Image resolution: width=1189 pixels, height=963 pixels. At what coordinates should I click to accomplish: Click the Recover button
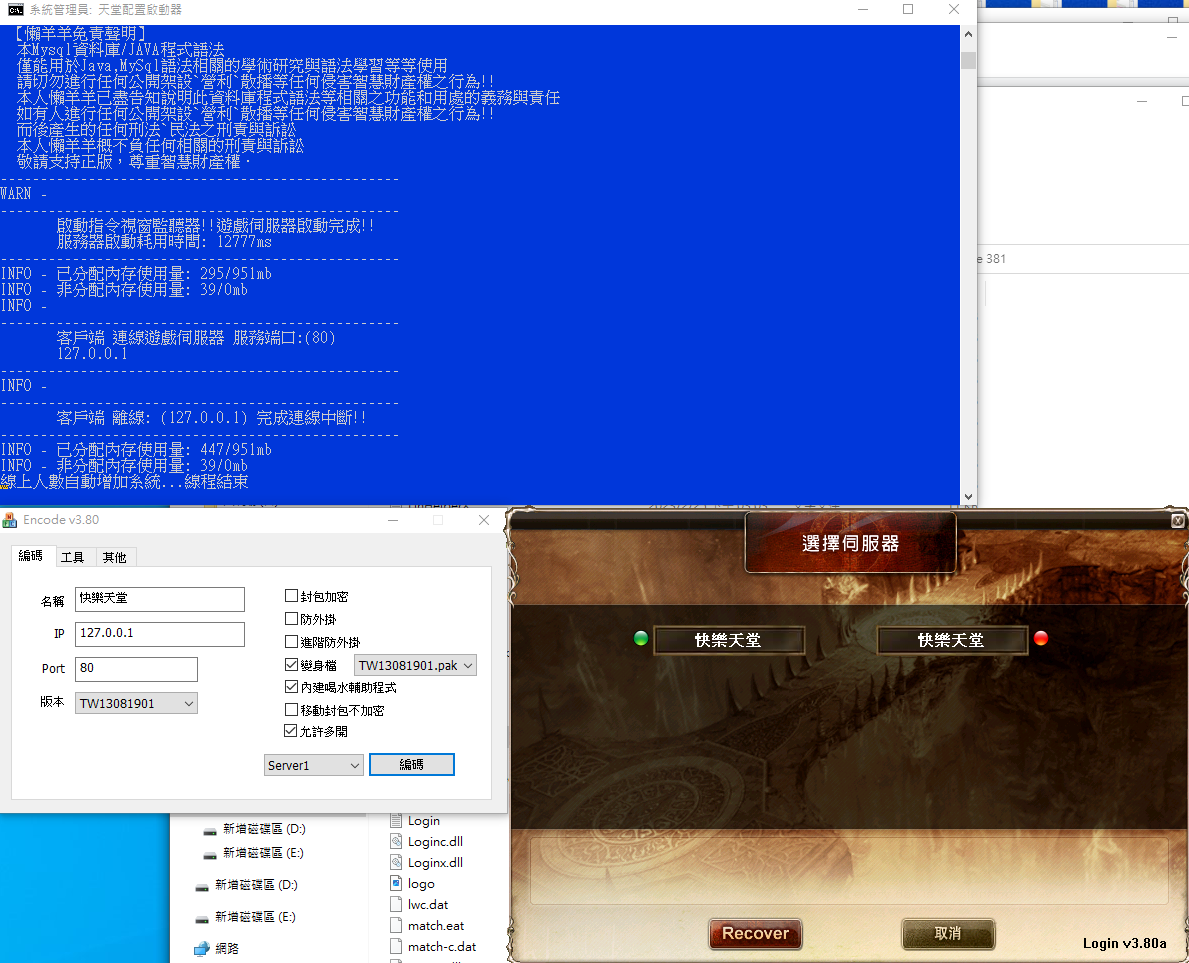click(755, 933)
